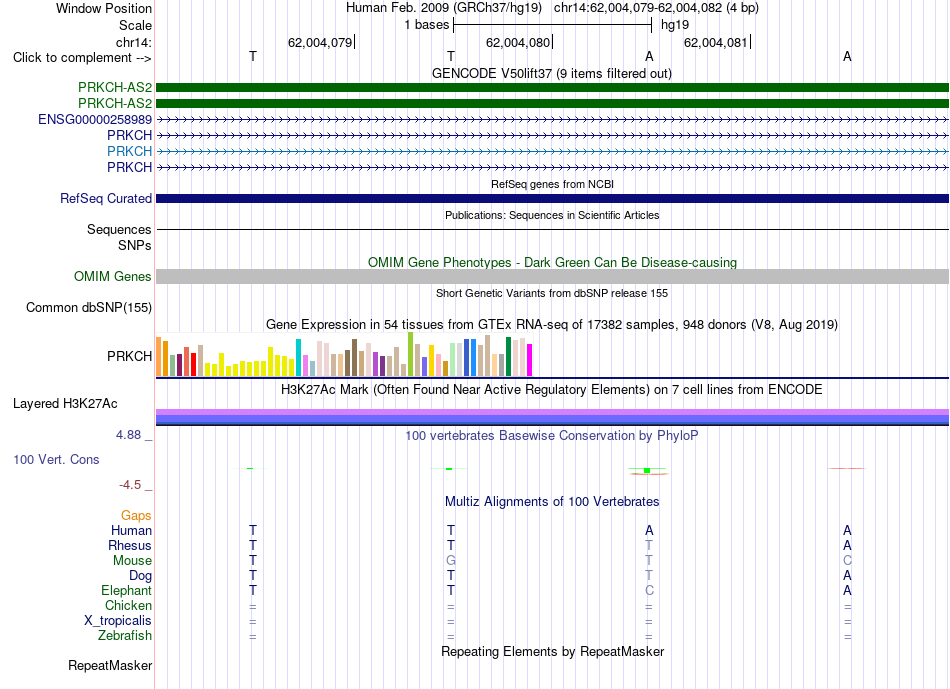Click the GENCODE V50lift37 track title
Image resolution: width=950 pixels, height=689 pixels.
pyautogui.click(x=552, y=74)
